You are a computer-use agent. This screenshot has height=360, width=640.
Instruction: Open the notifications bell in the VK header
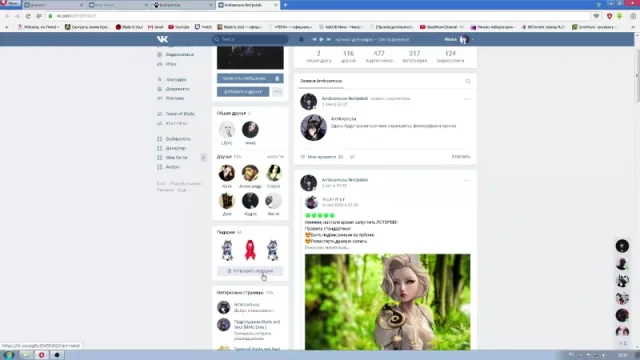(x=301, y=39)
